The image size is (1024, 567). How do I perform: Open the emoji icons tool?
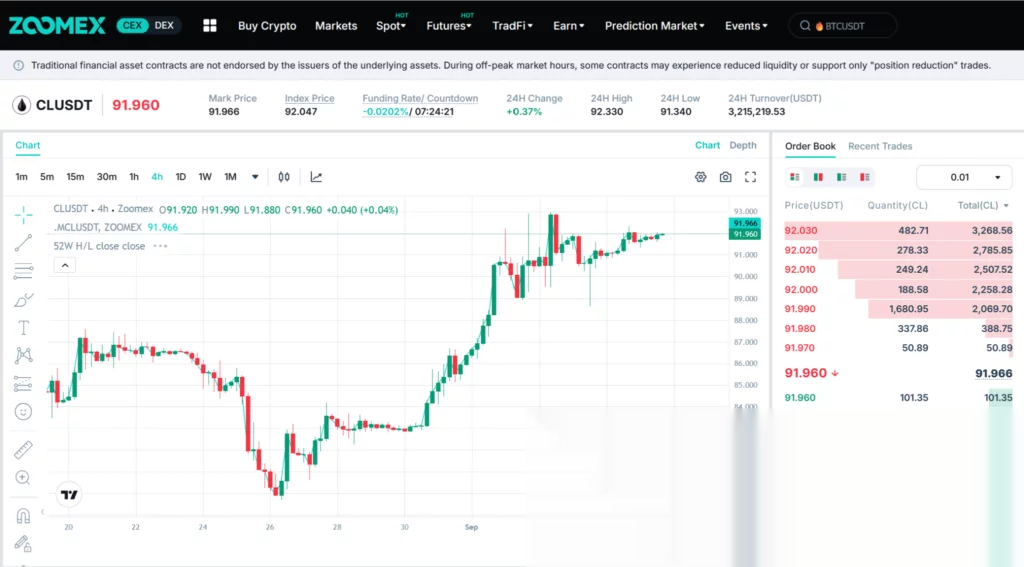point(24,412)
